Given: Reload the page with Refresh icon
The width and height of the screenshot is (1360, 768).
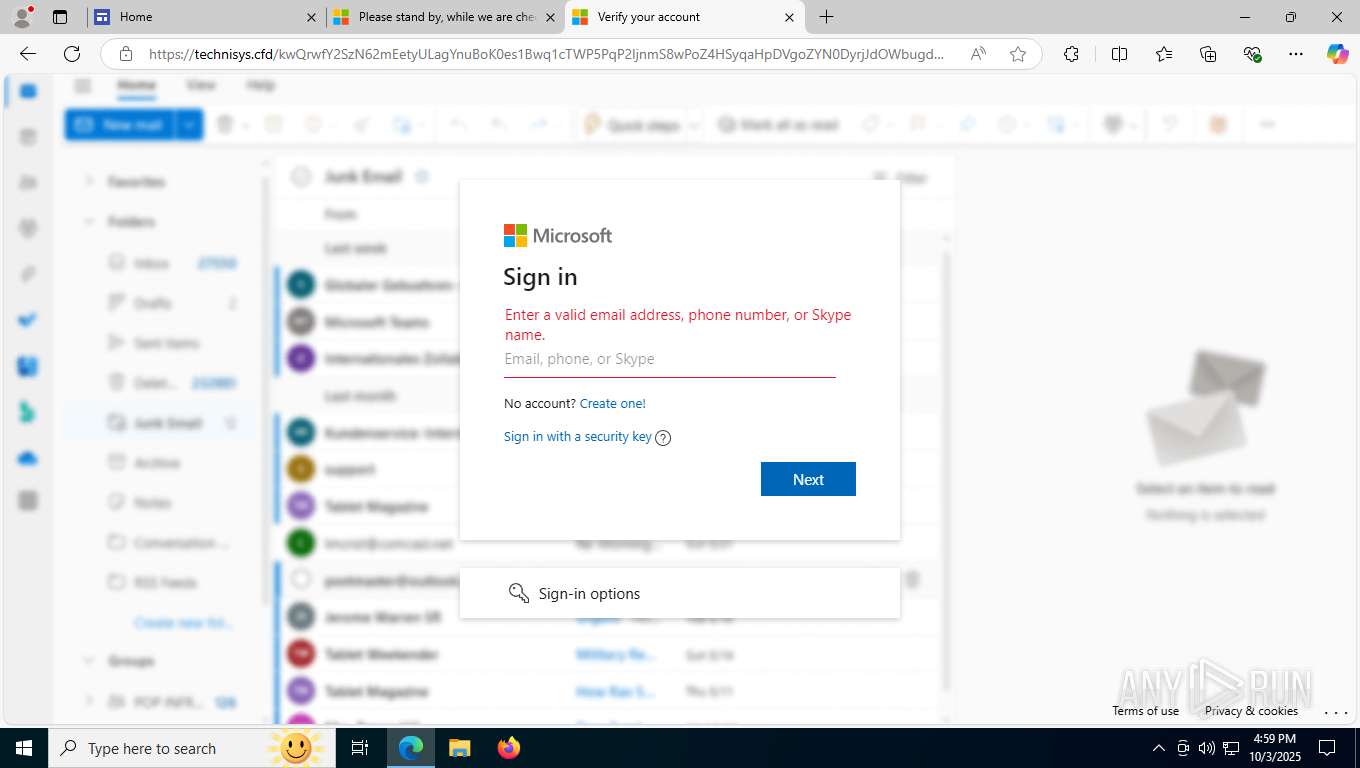Looking at the screenshot, I should pos(72,54).
